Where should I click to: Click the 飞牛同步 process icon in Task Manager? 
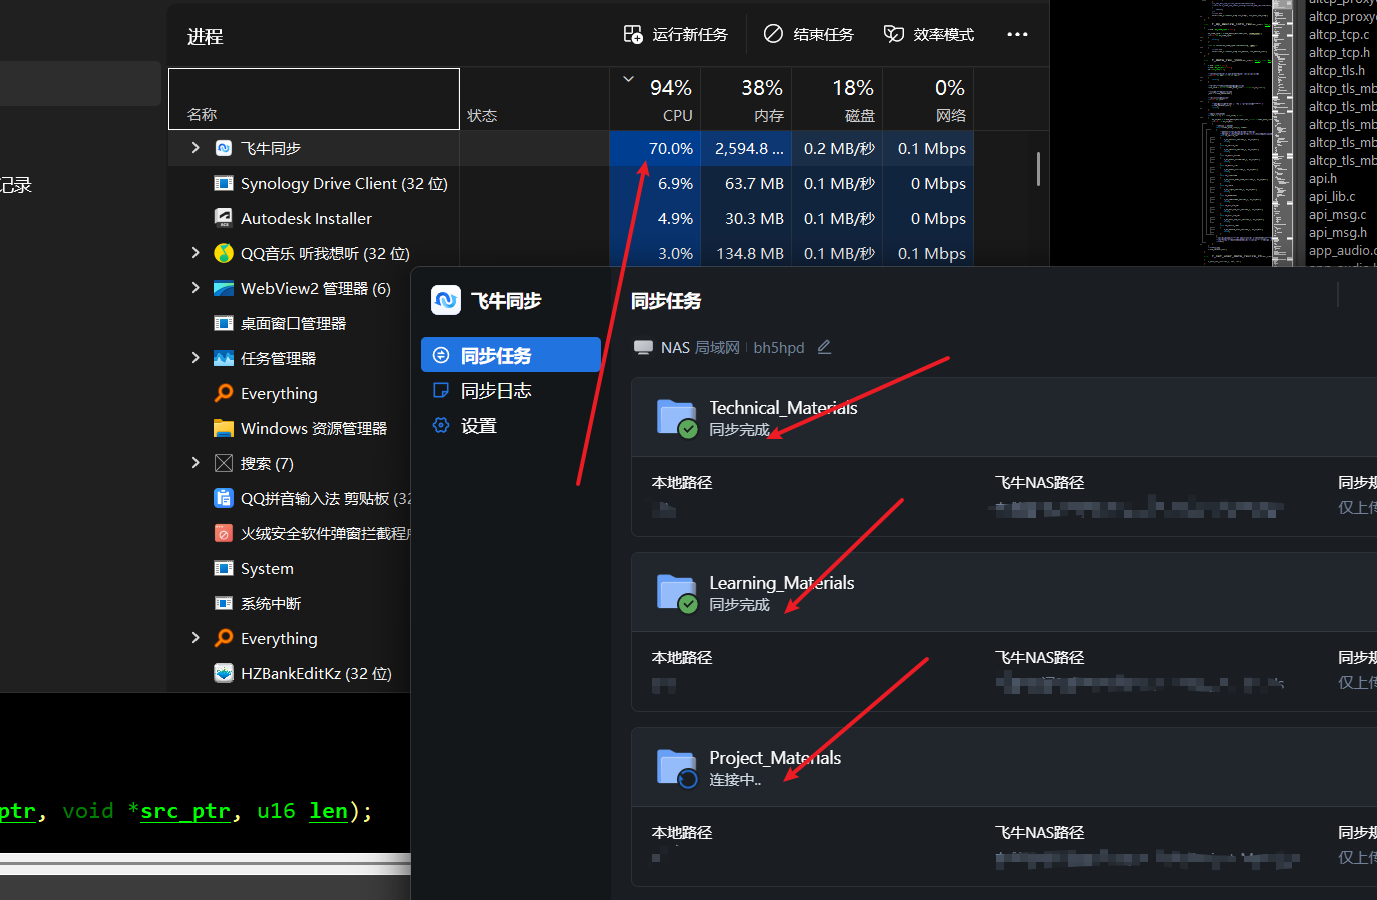pos(224,148)
